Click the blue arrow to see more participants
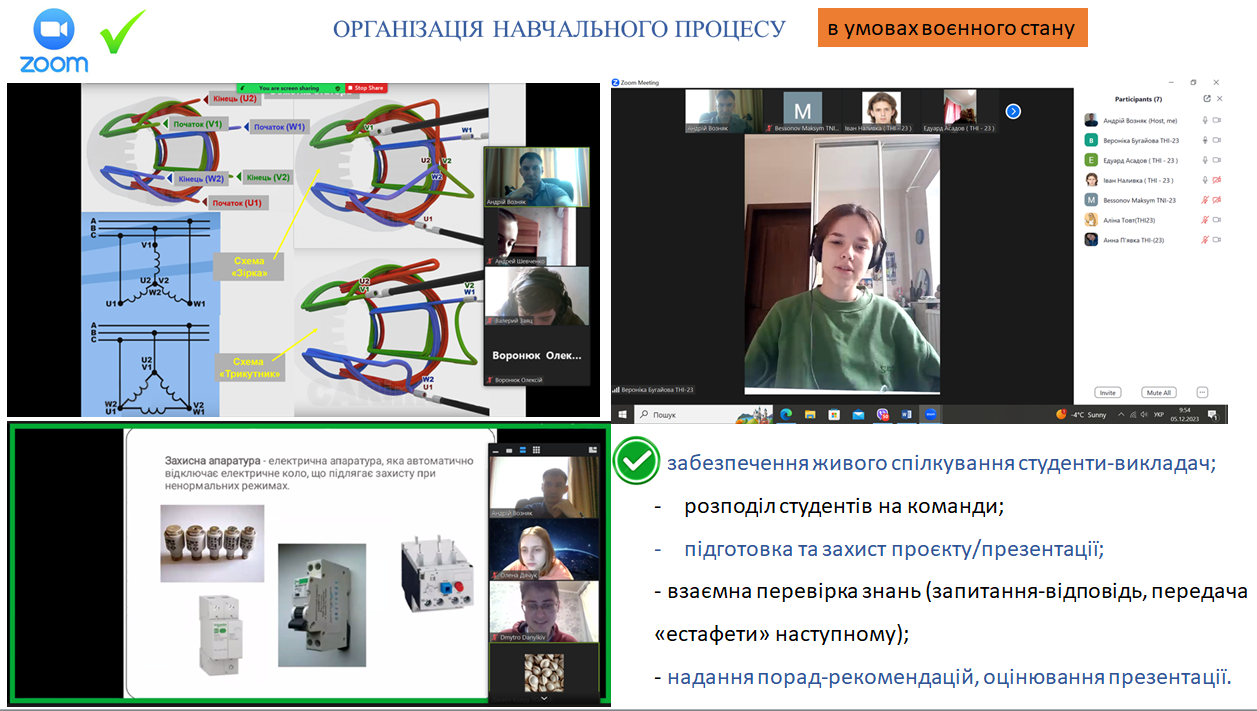1257x711 pixels. pyautogui.click(x=1013, y=112)
